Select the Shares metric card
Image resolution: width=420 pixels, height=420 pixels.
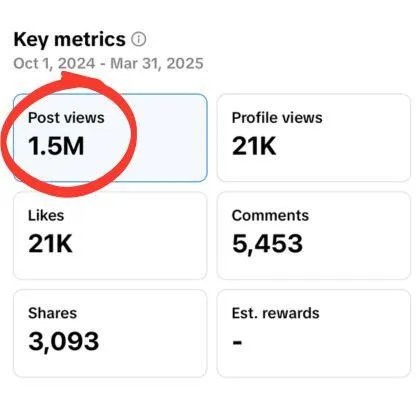tap(110, 333)
